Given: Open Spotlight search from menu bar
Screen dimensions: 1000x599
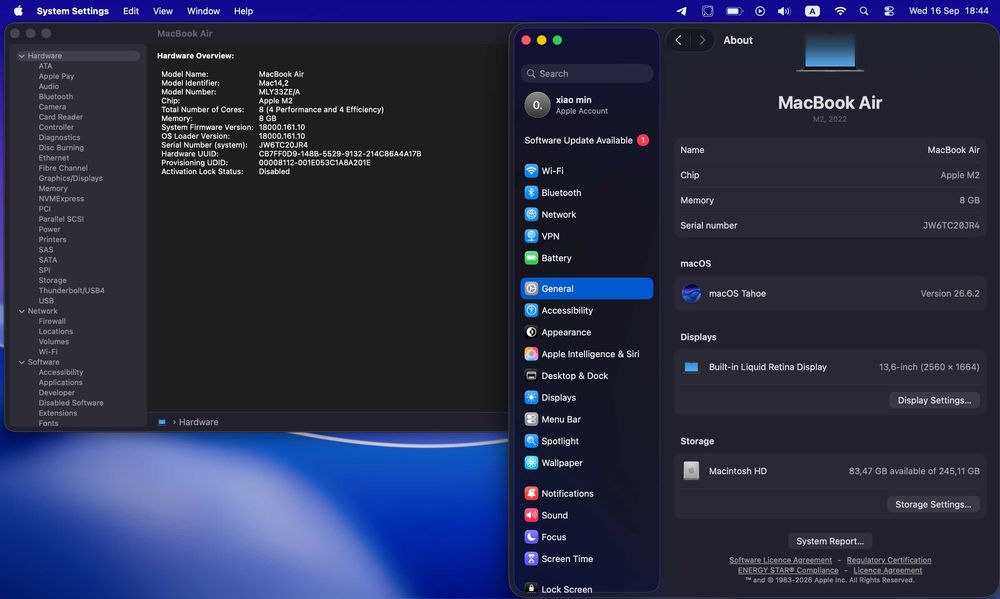Looking at the screenshot, I should tap(864, 11).
